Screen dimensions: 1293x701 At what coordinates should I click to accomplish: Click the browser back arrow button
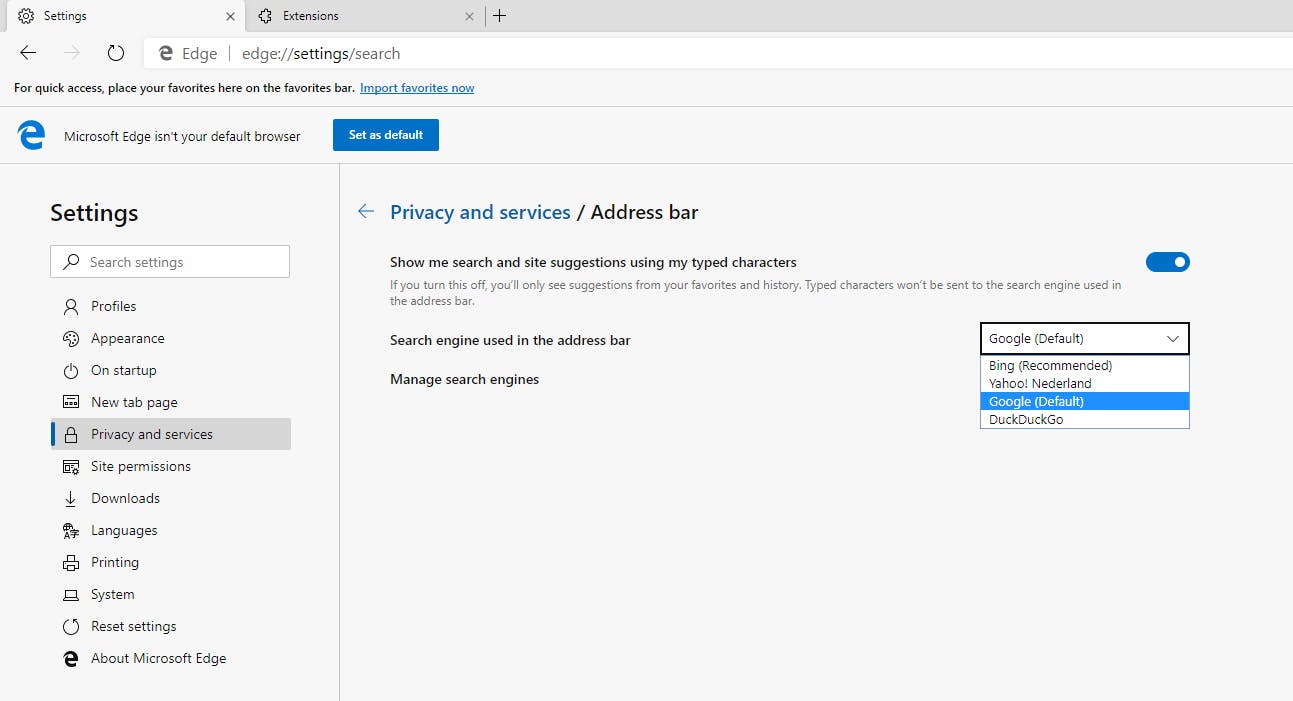(x=28, y=53)
